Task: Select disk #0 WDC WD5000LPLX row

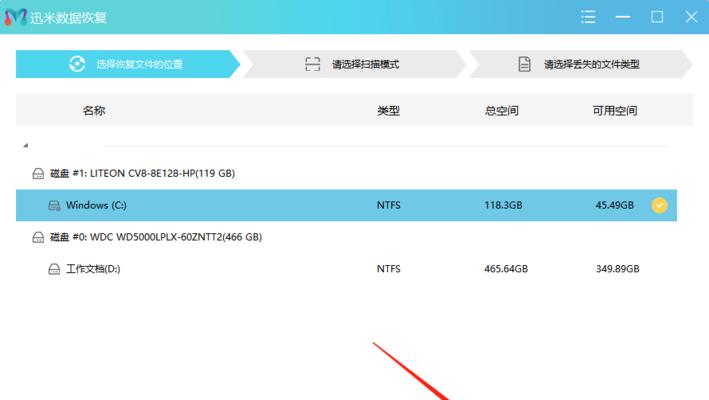Action: (346, 237)
